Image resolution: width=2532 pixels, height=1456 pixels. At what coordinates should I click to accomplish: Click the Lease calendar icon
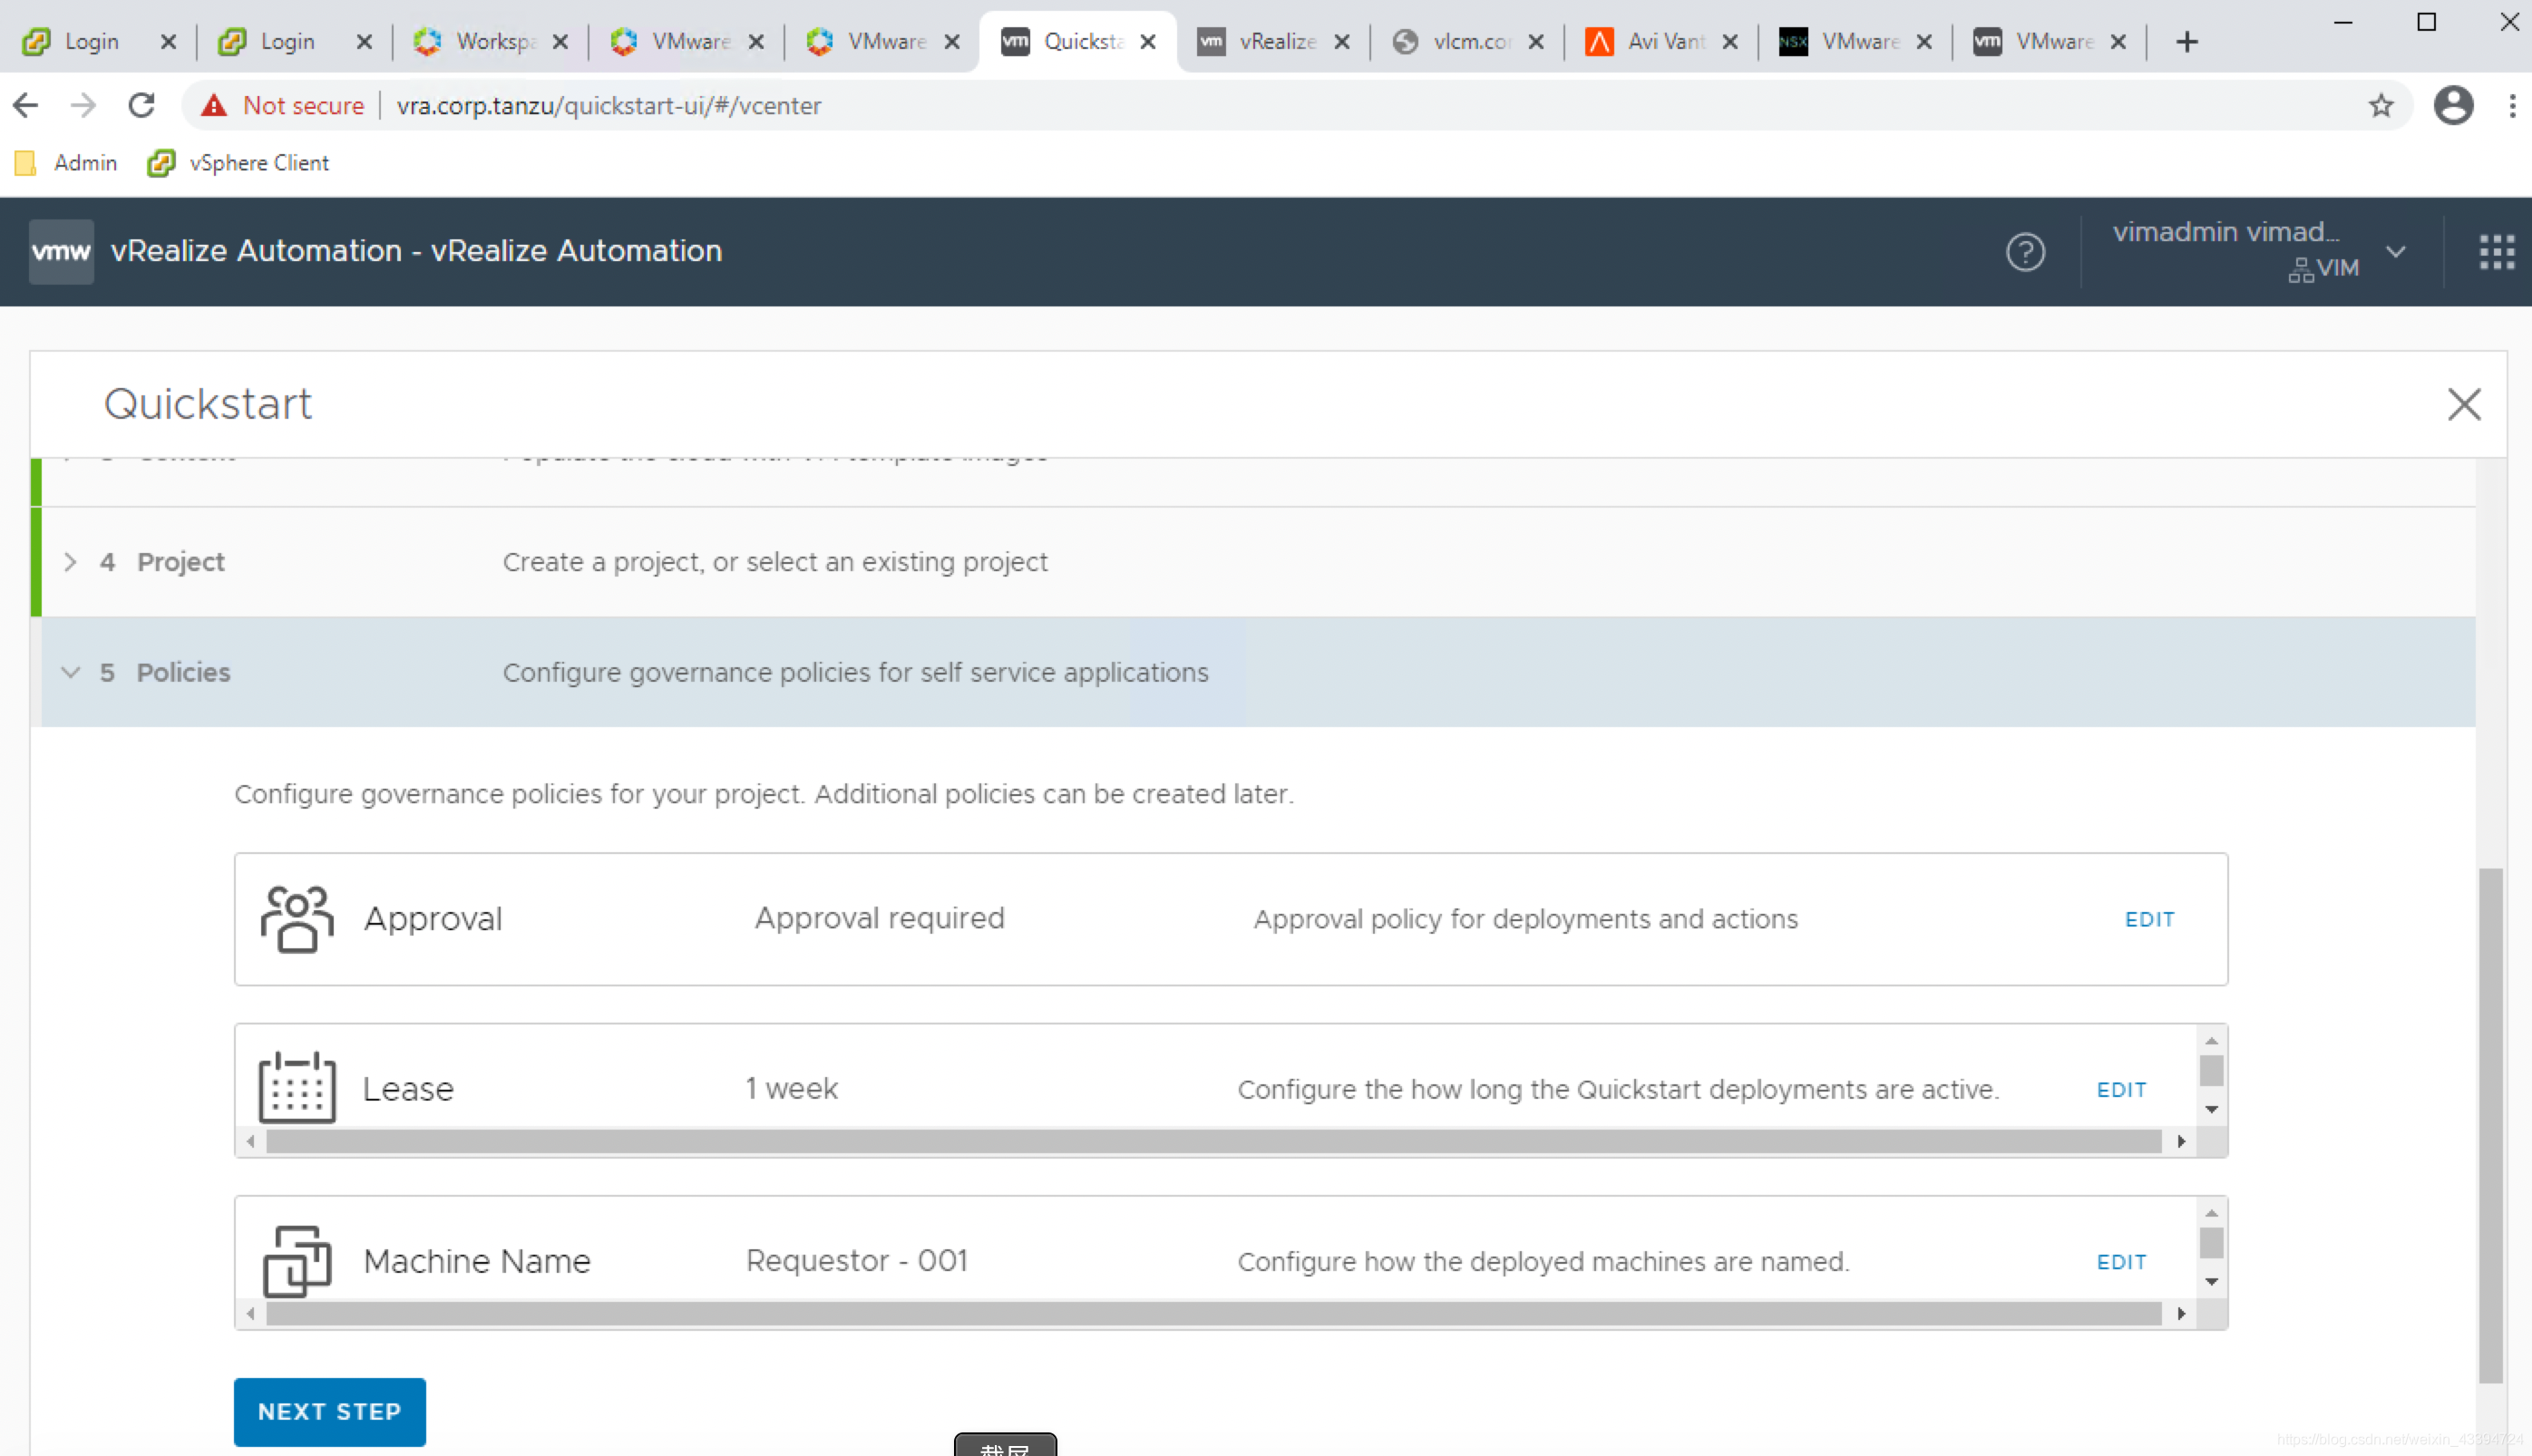(x=296, y=1088)
